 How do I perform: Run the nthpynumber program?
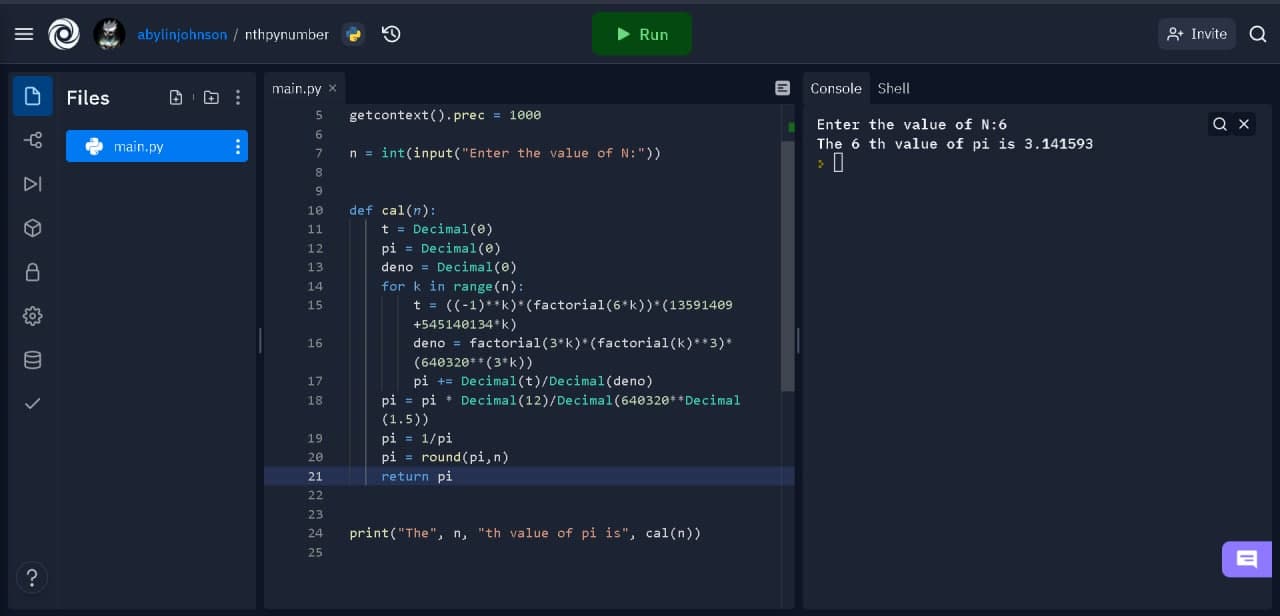click(642, 33)
